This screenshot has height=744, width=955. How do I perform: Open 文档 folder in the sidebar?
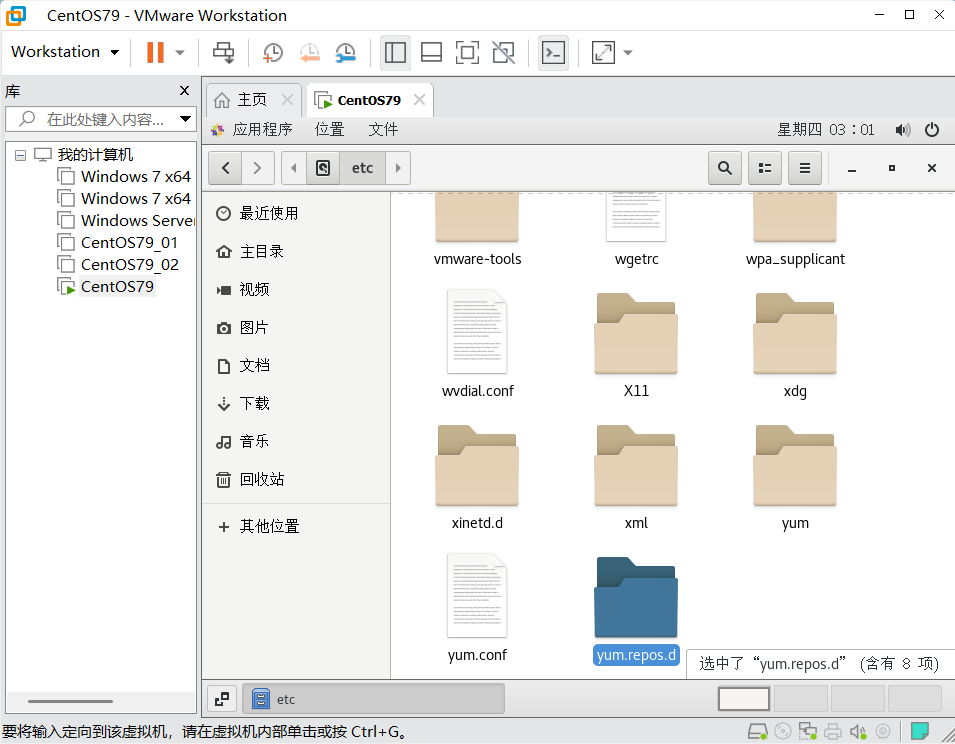[296, 365]
